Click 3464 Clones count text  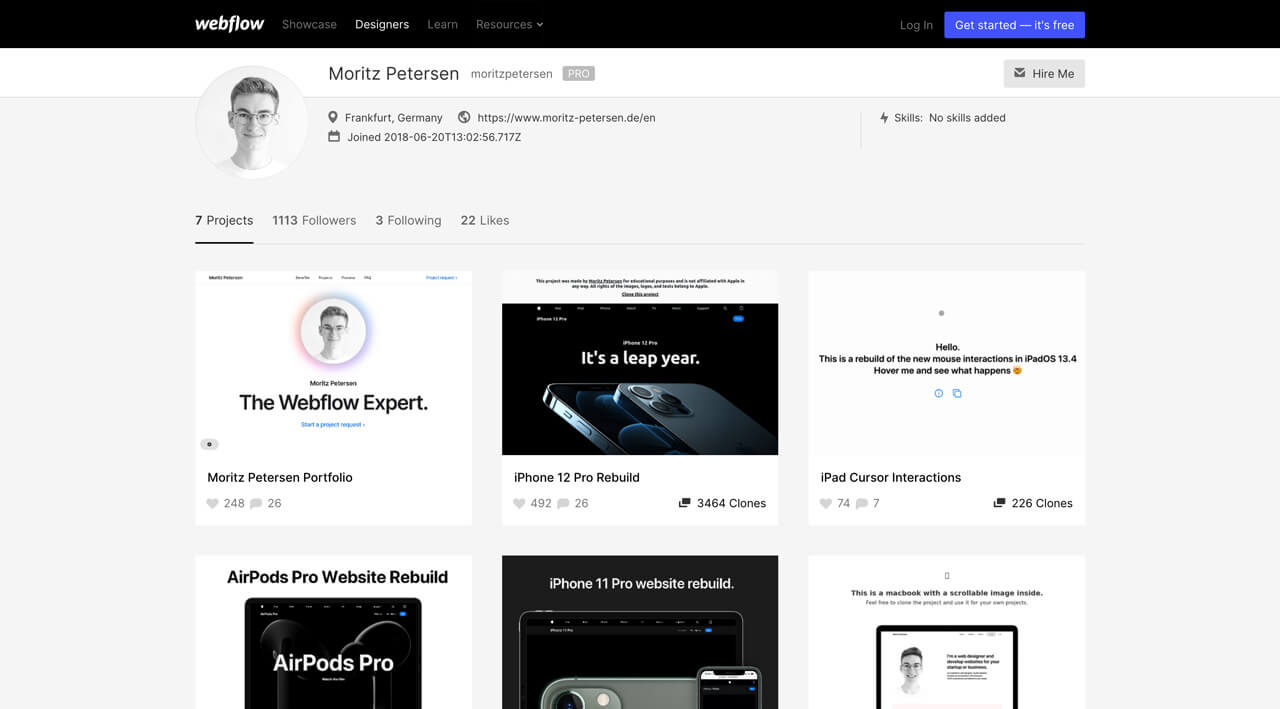tap(731, 503)
